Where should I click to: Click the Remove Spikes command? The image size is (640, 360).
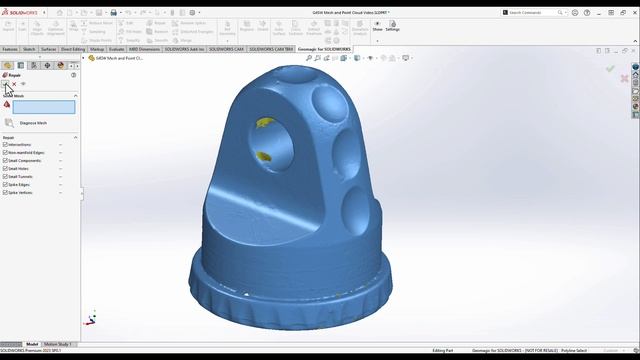click(x=189, y=23)
